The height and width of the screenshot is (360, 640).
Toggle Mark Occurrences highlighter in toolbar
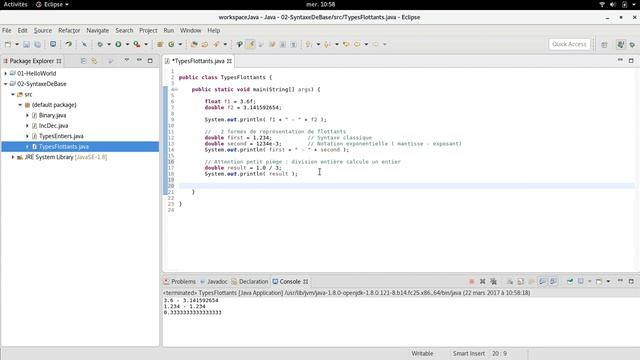(x=251, y=44)
